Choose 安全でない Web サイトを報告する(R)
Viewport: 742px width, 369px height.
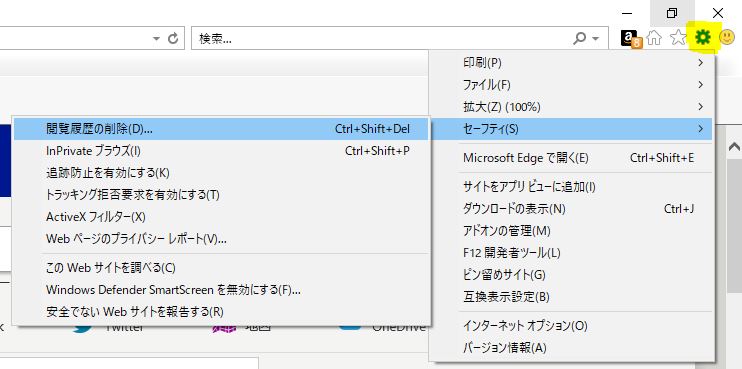[x=221, y=312]
